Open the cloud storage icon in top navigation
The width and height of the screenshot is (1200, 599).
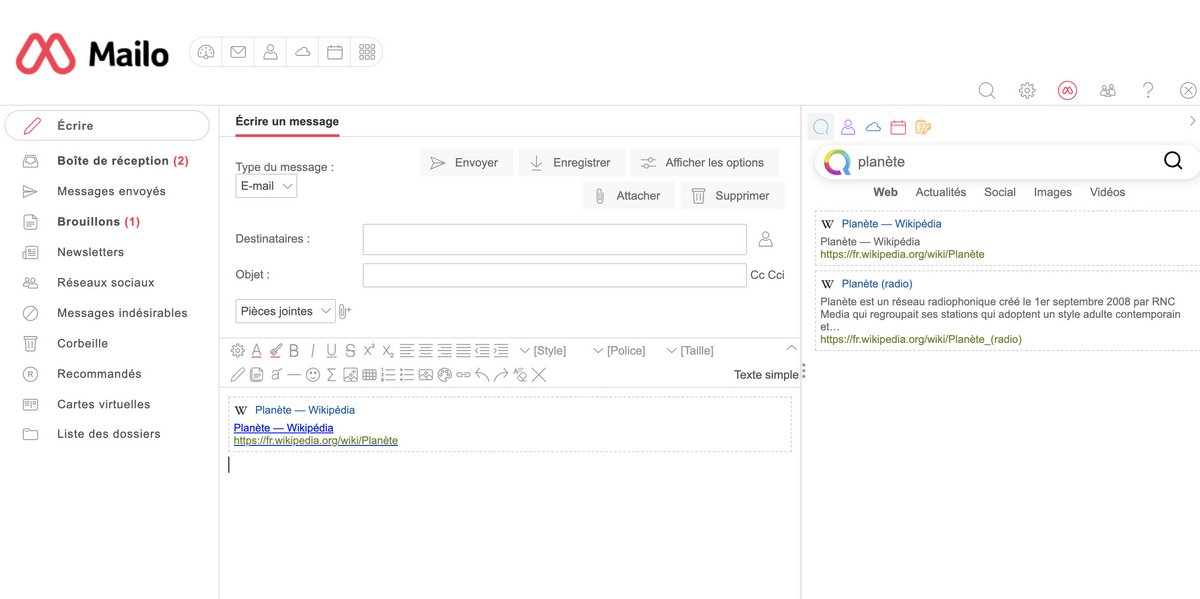coord(302,52)
